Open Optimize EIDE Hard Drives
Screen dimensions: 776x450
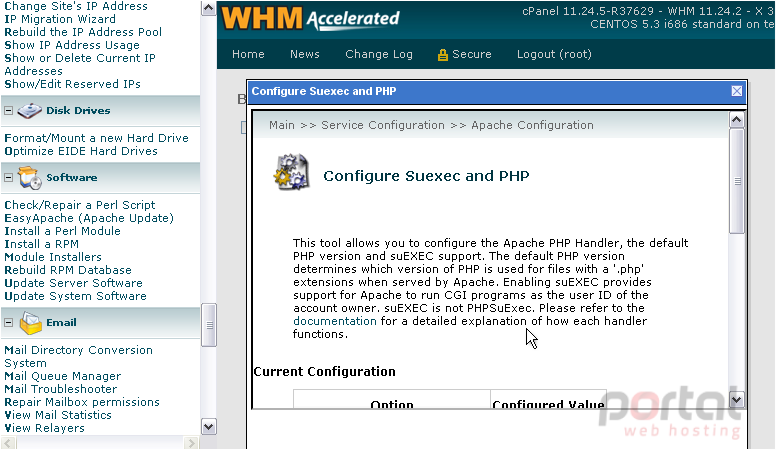coord(81,151)
